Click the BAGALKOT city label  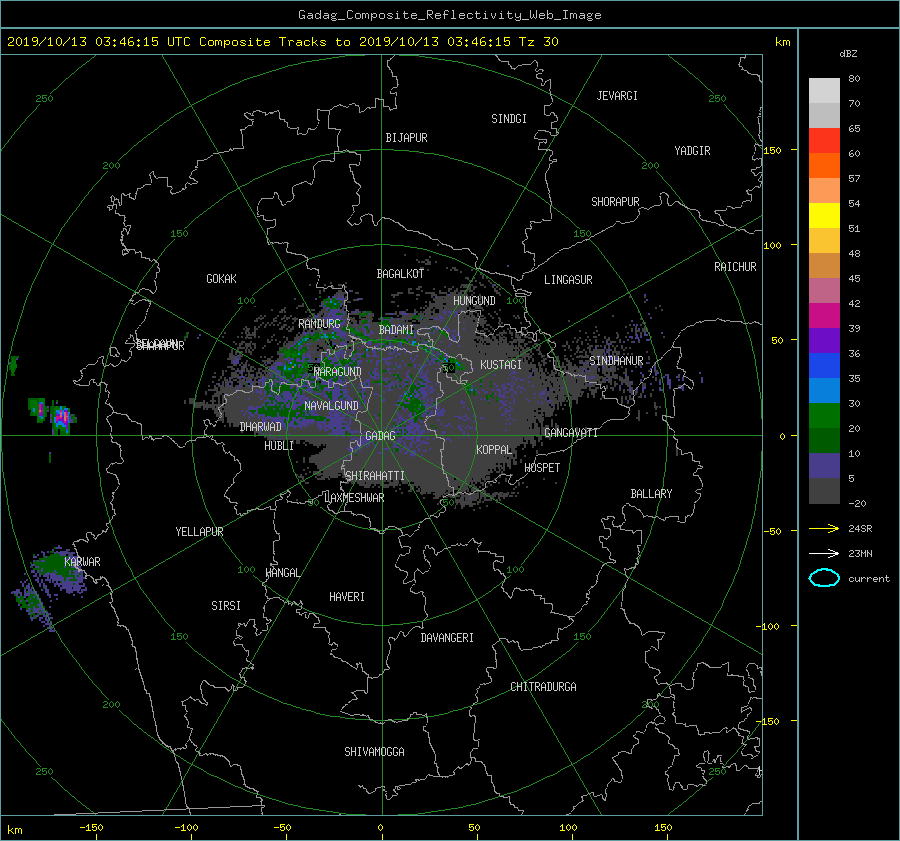[x=400, y=274]
